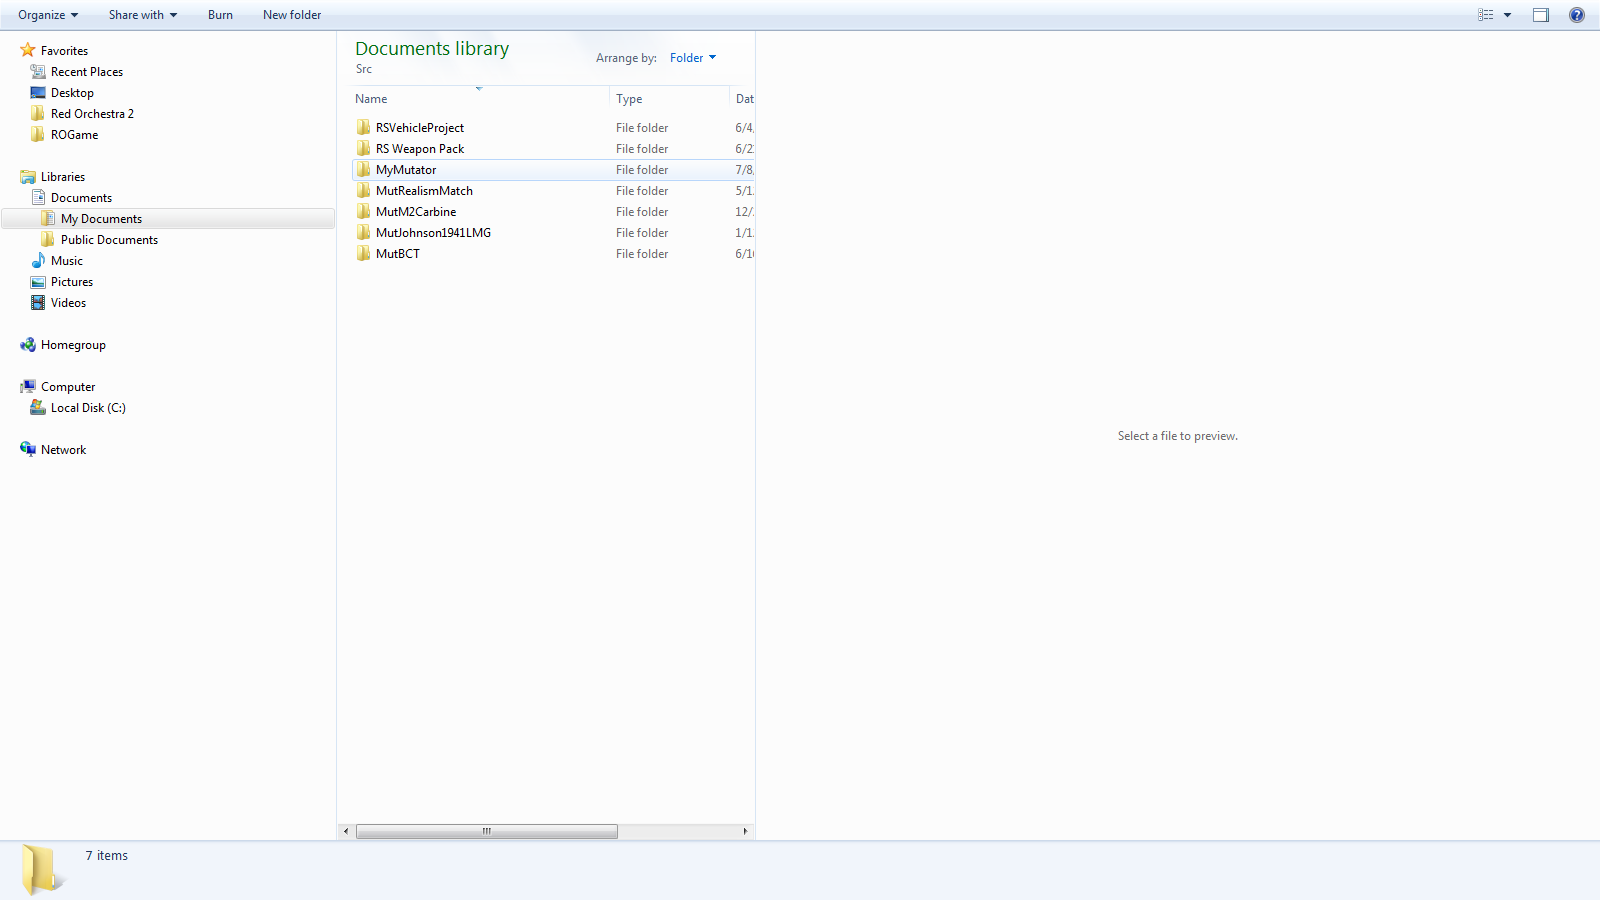
Task: Open the Help question-mark icon
Action: click(1577, 15)
